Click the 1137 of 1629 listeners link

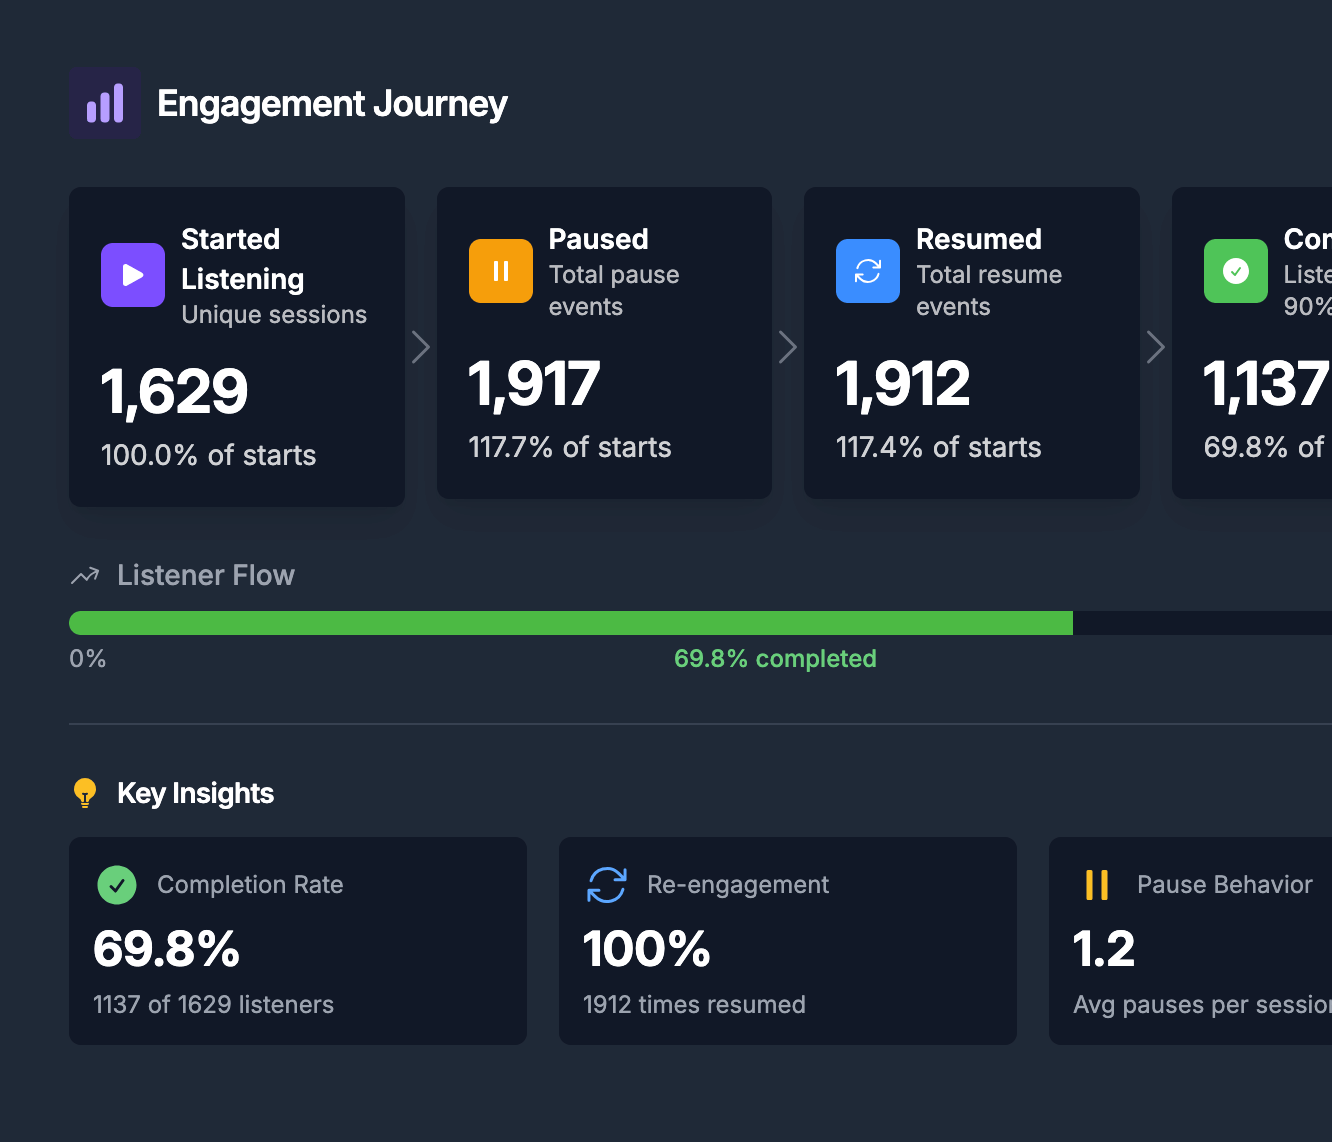[213, 1004]
